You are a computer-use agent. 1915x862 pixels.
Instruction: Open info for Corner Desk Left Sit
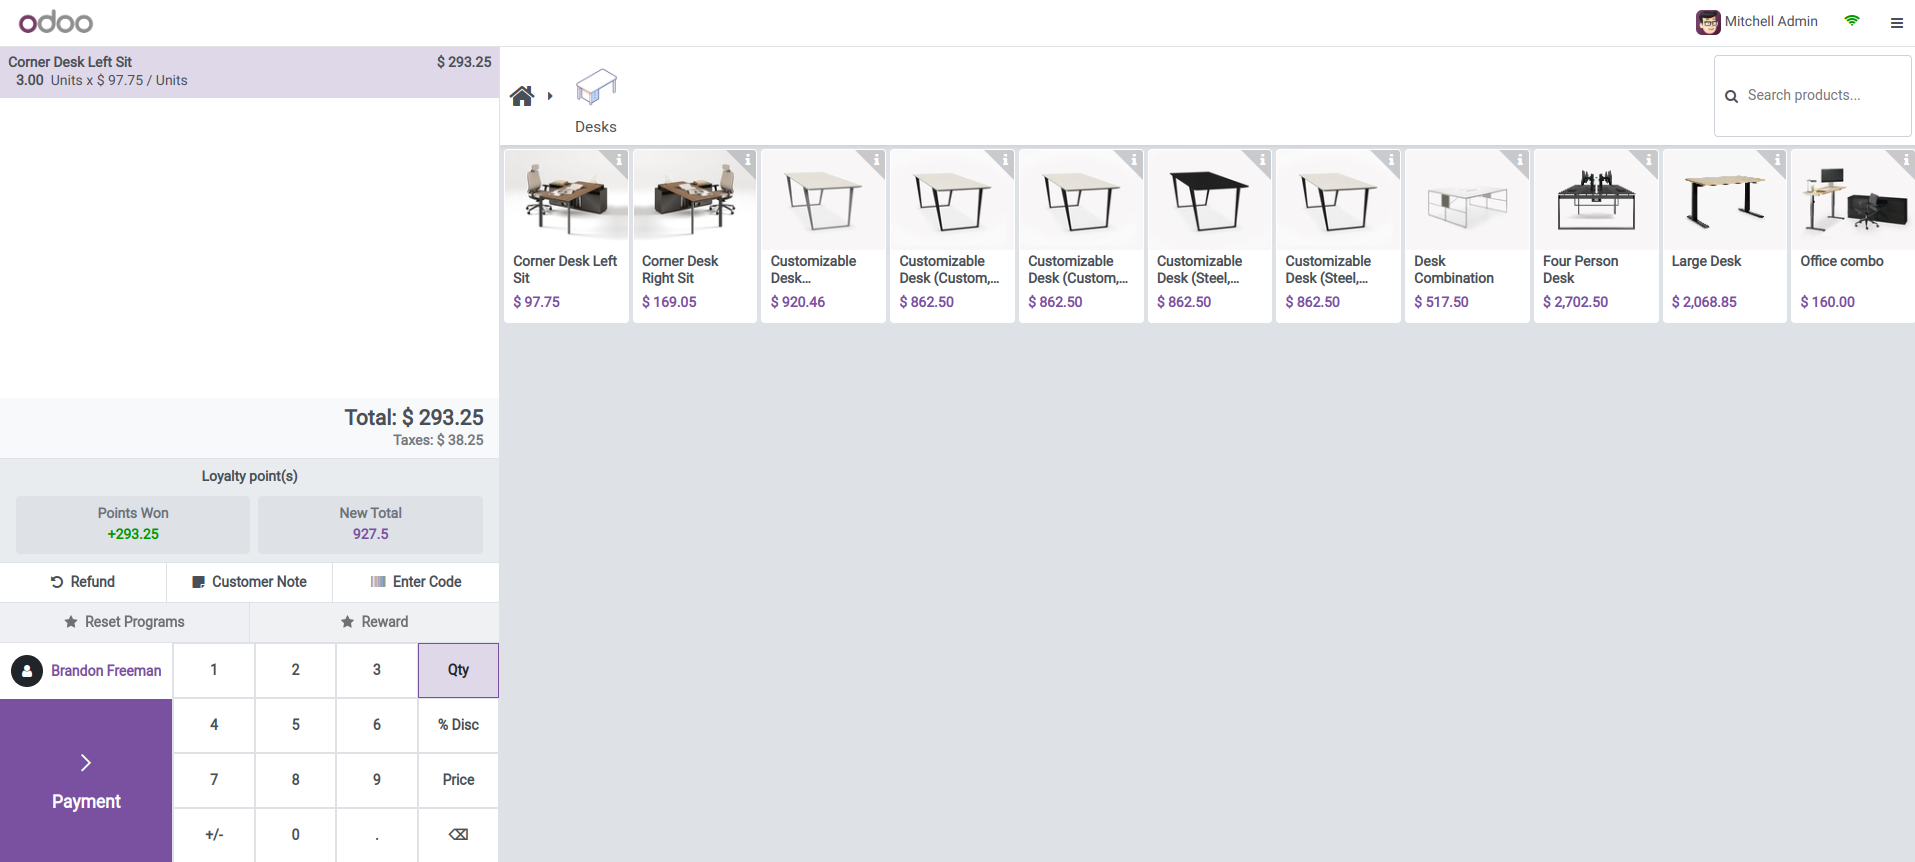619,160
